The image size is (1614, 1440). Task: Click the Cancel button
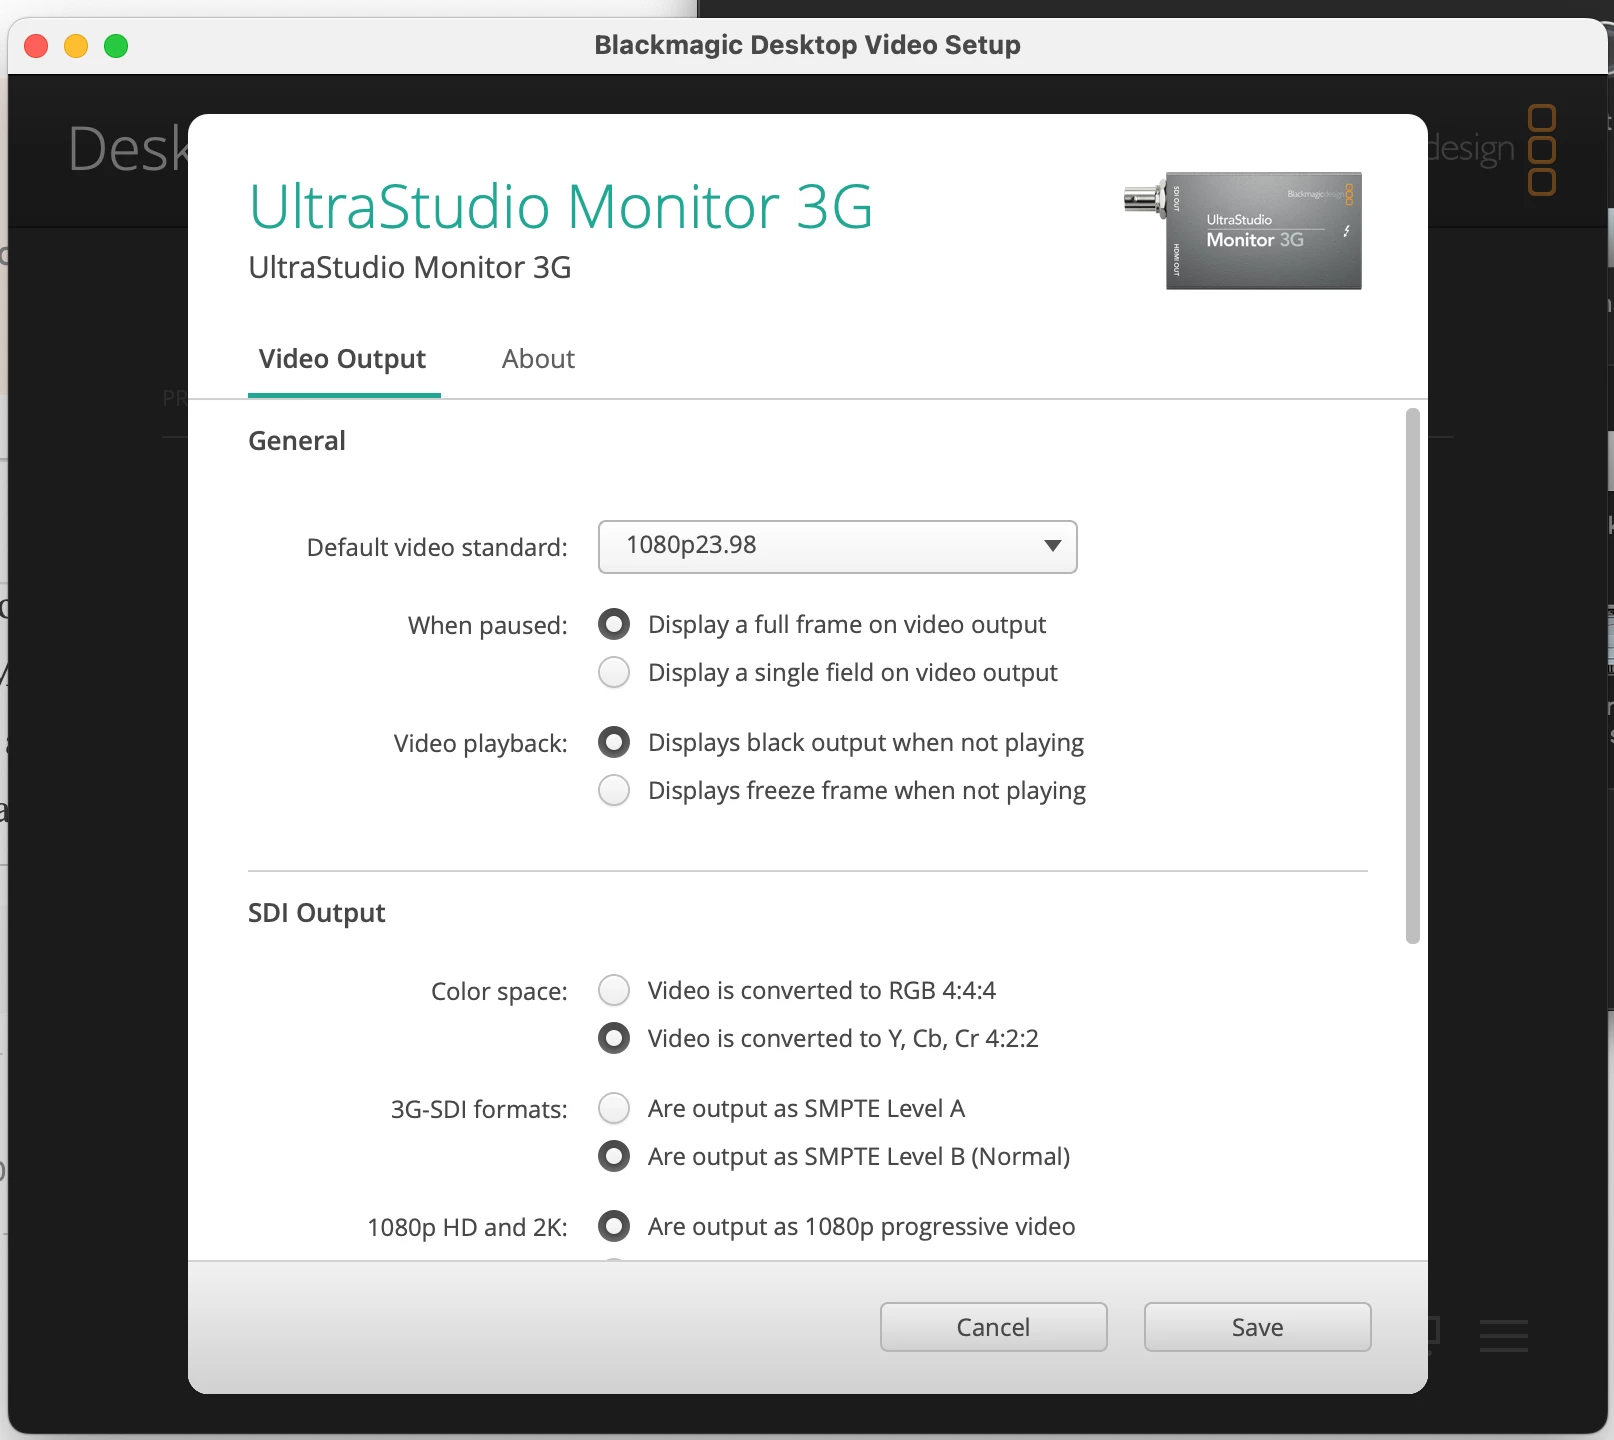tap(993, 1327)
